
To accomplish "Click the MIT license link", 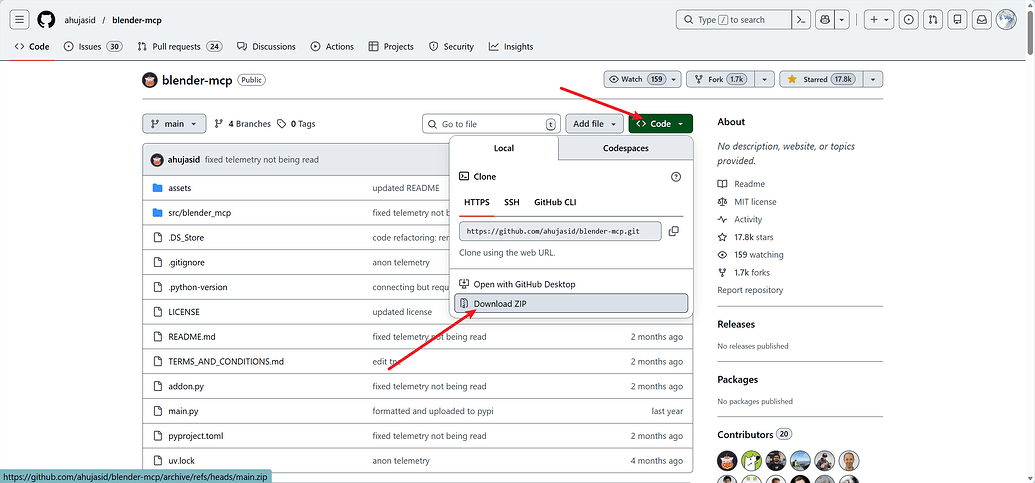I will coord(755,202).
